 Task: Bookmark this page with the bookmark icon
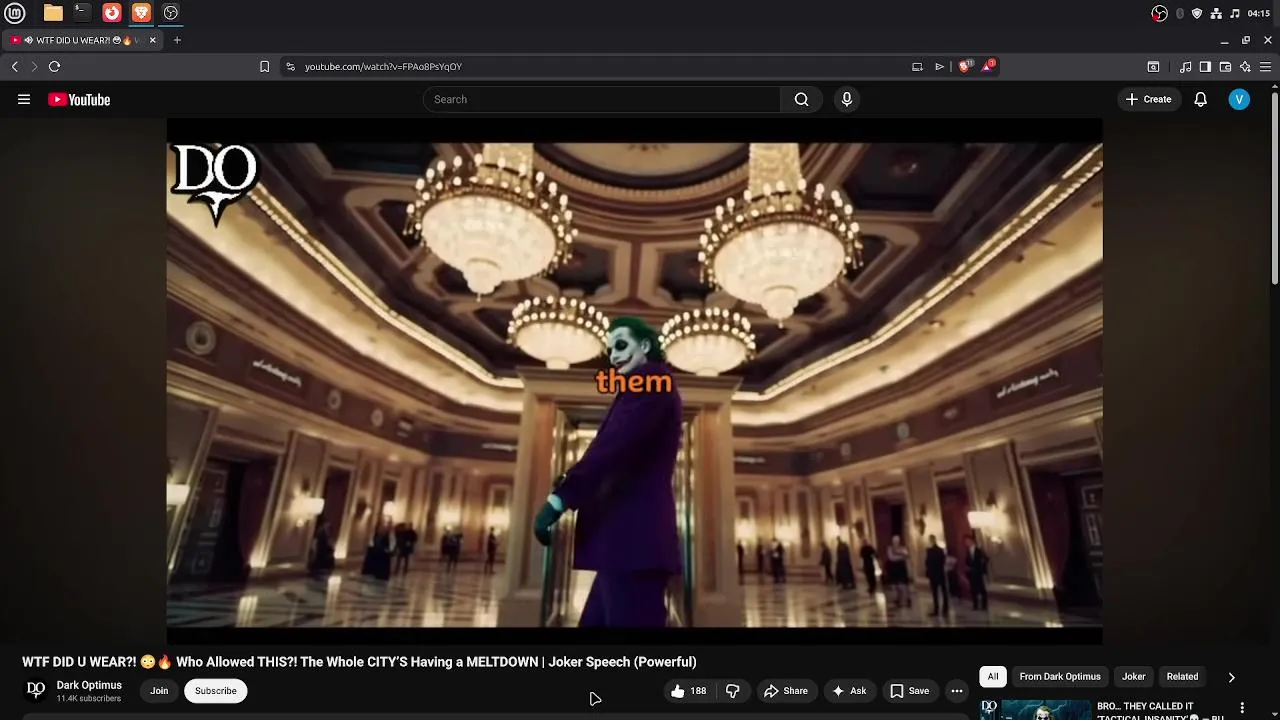(x=264, y=66)
